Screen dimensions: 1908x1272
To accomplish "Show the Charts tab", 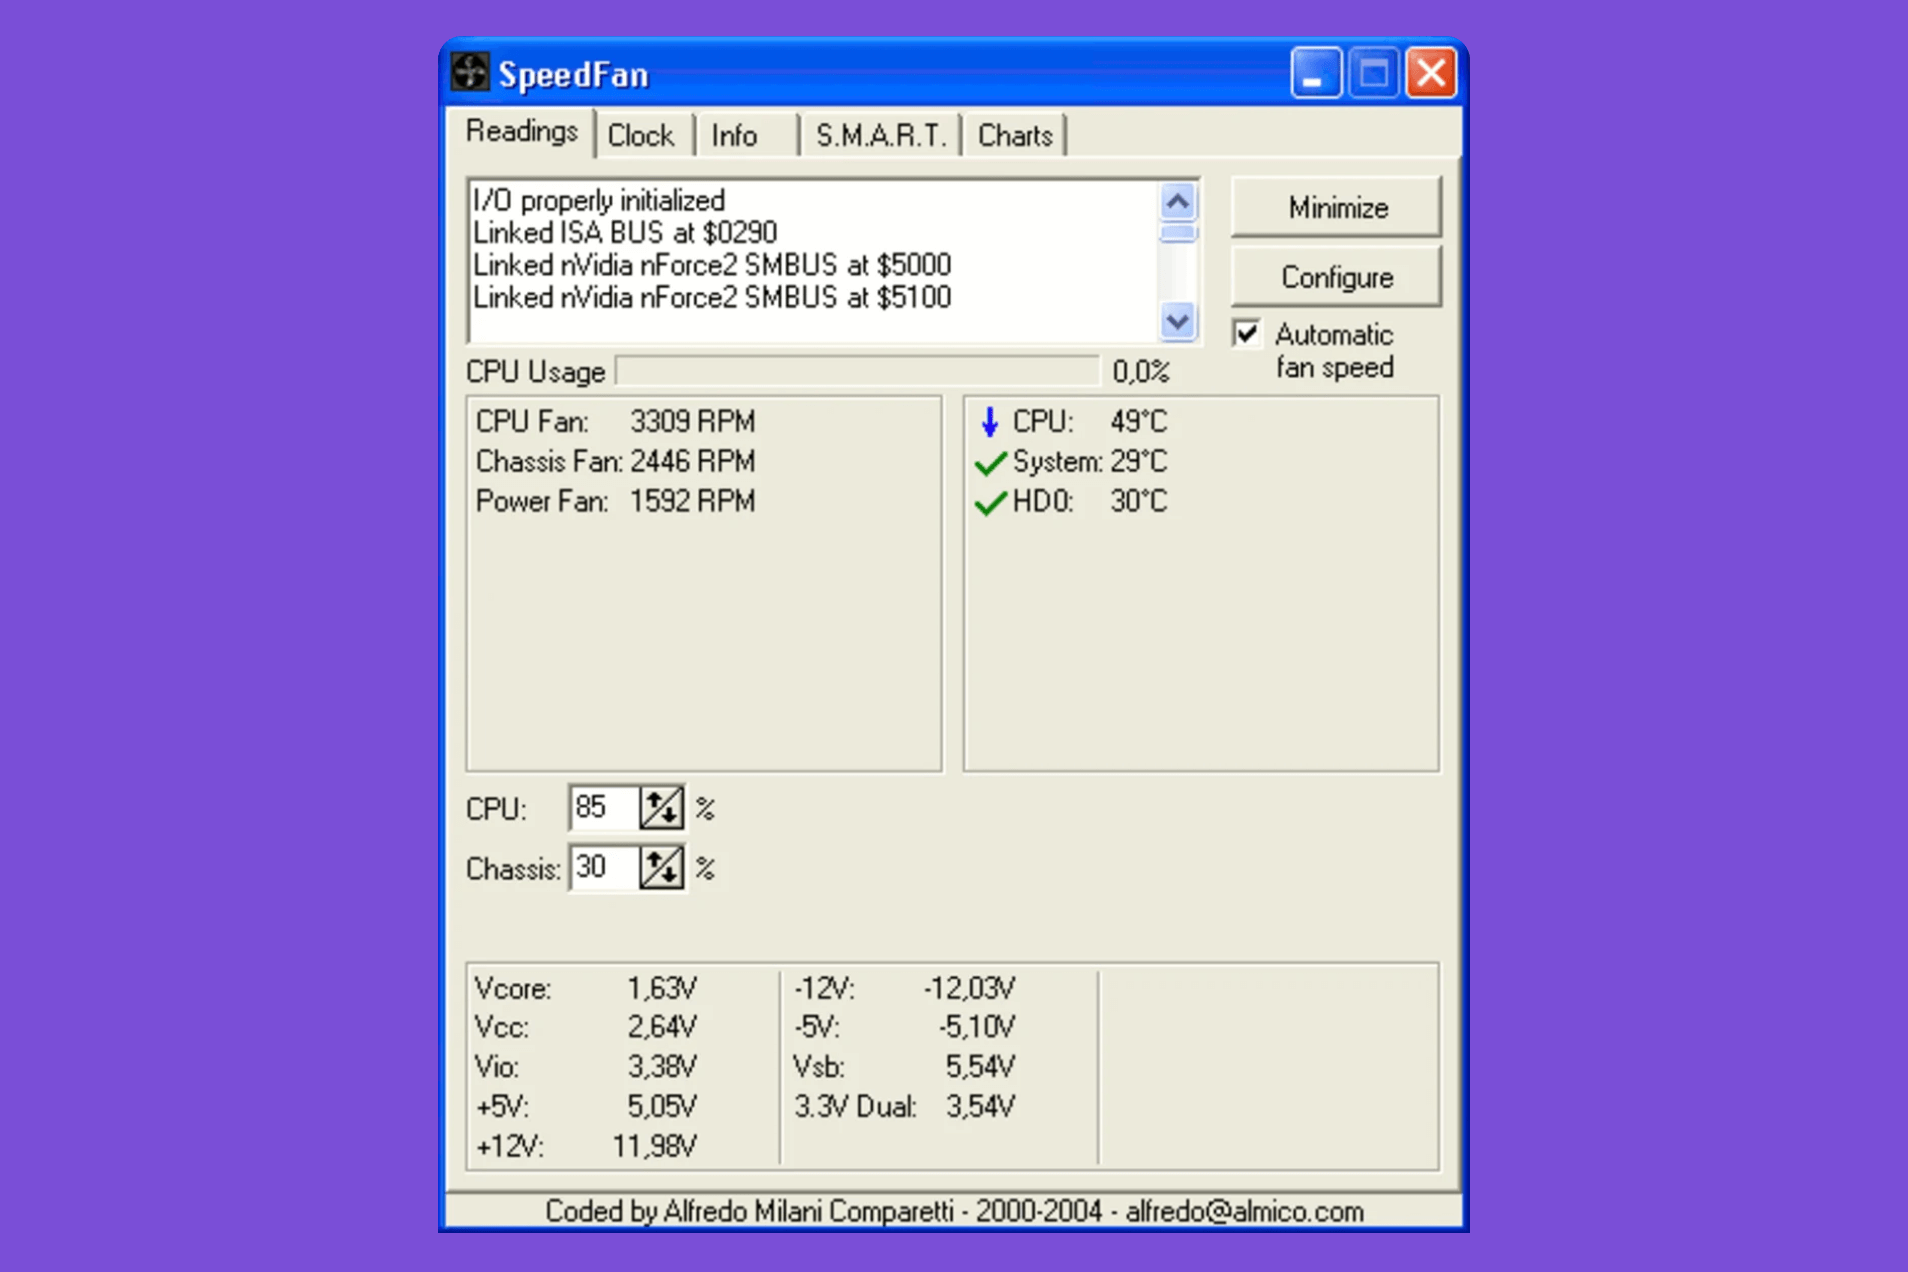I will coord(1014,136).
